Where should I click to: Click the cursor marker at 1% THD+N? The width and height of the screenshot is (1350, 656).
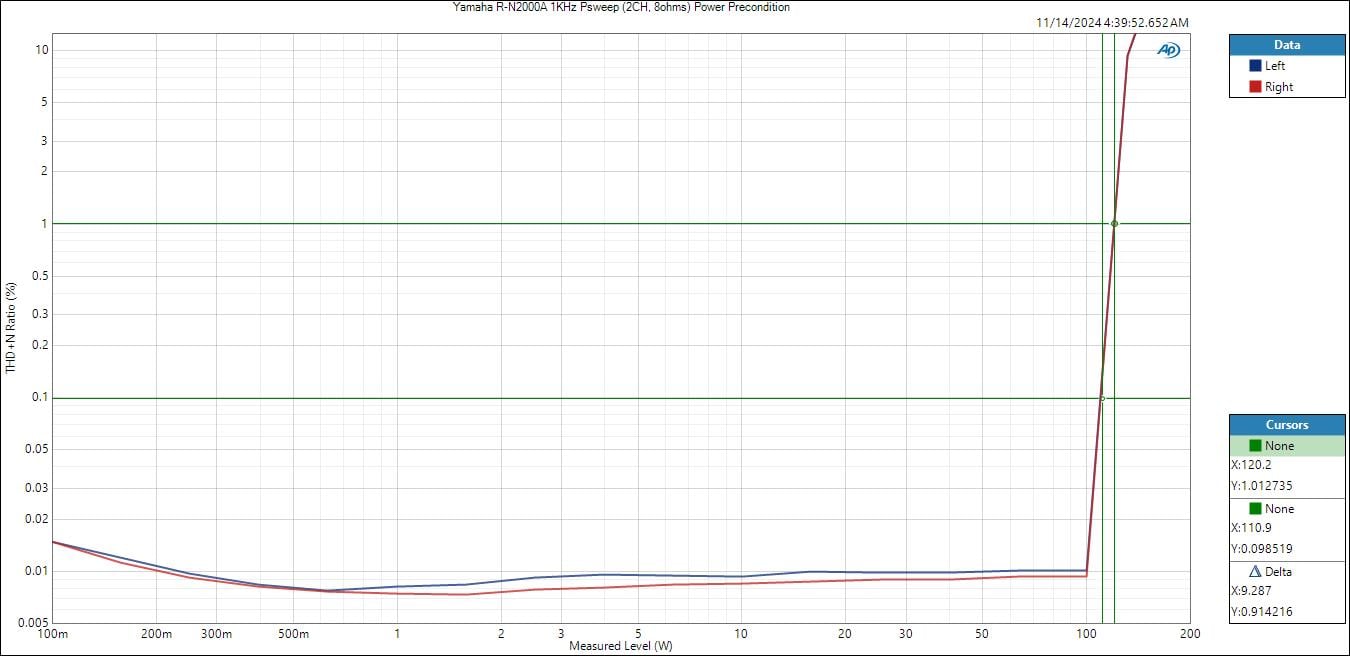click(1114, 223)
